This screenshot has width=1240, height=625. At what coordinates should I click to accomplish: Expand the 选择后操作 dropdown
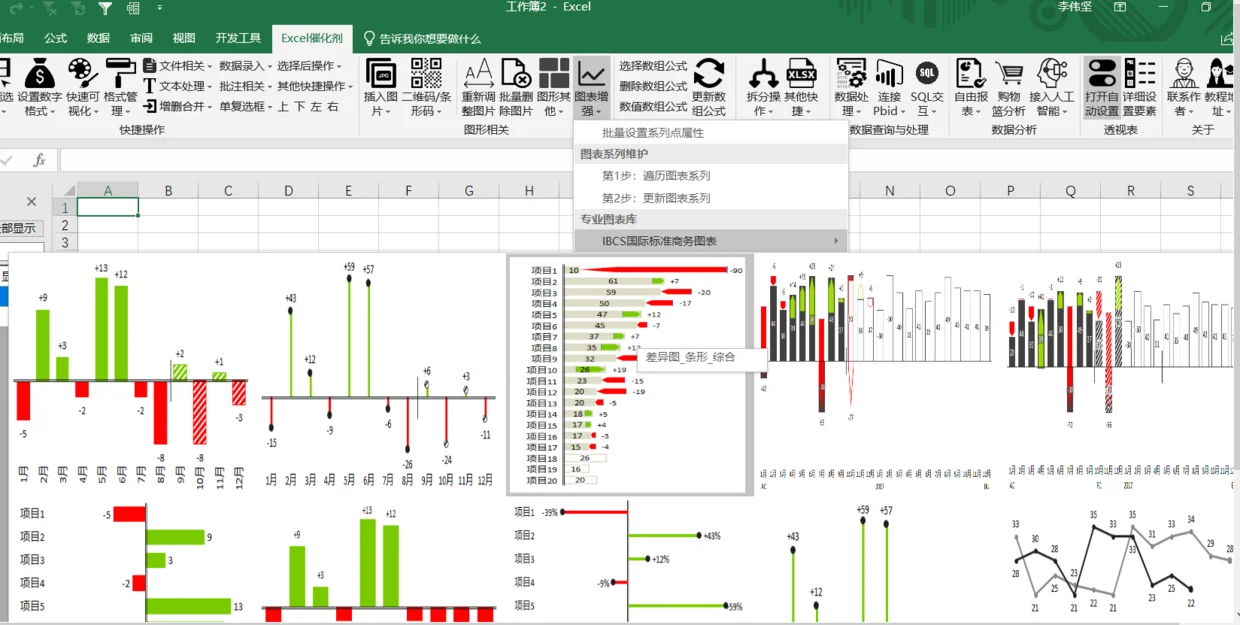[308, 66]
